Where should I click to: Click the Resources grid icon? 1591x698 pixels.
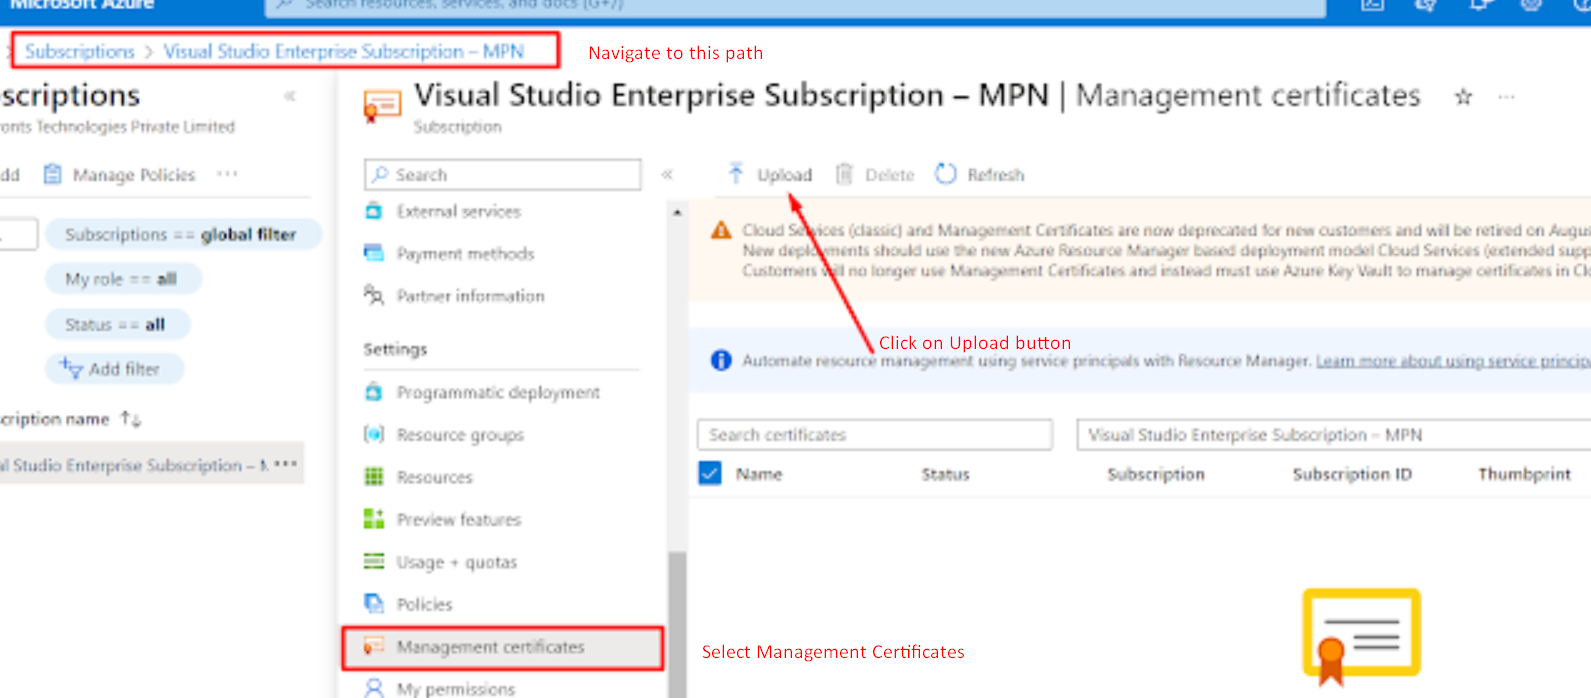(x=374, y=477)
